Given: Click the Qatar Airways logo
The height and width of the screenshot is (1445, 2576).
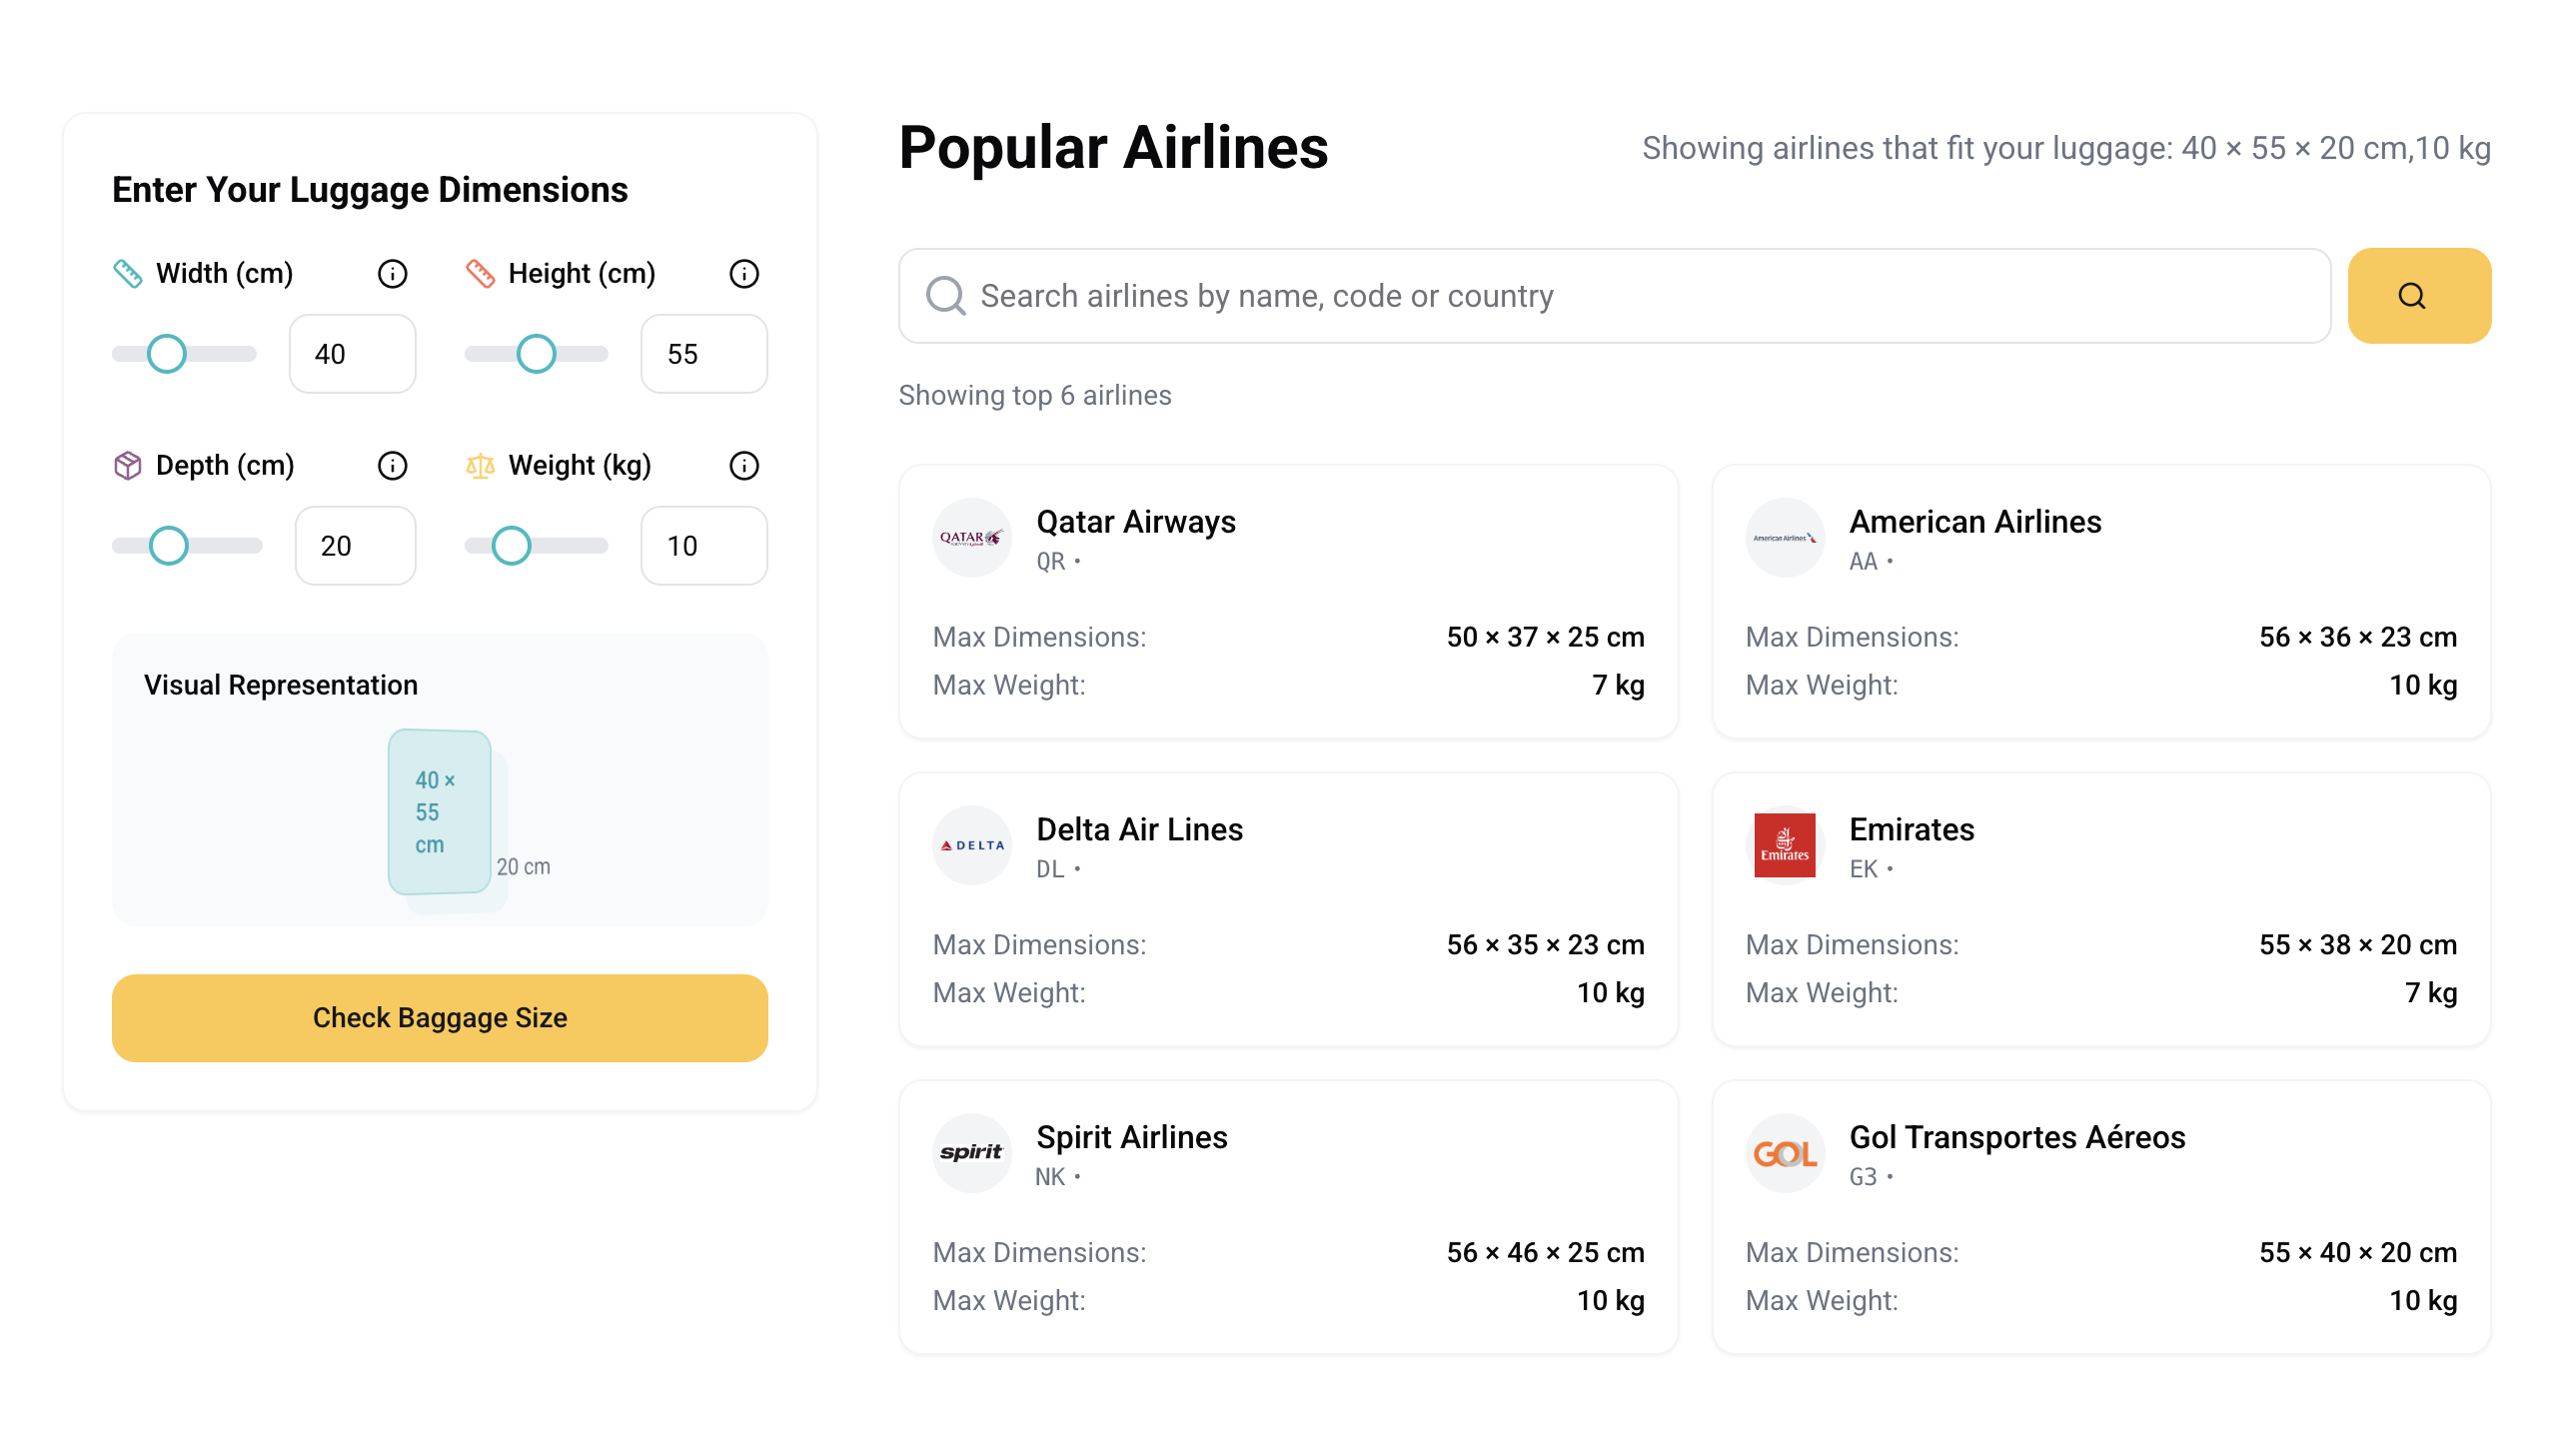Looking at the screenshot, I should (x=971, y=538).
